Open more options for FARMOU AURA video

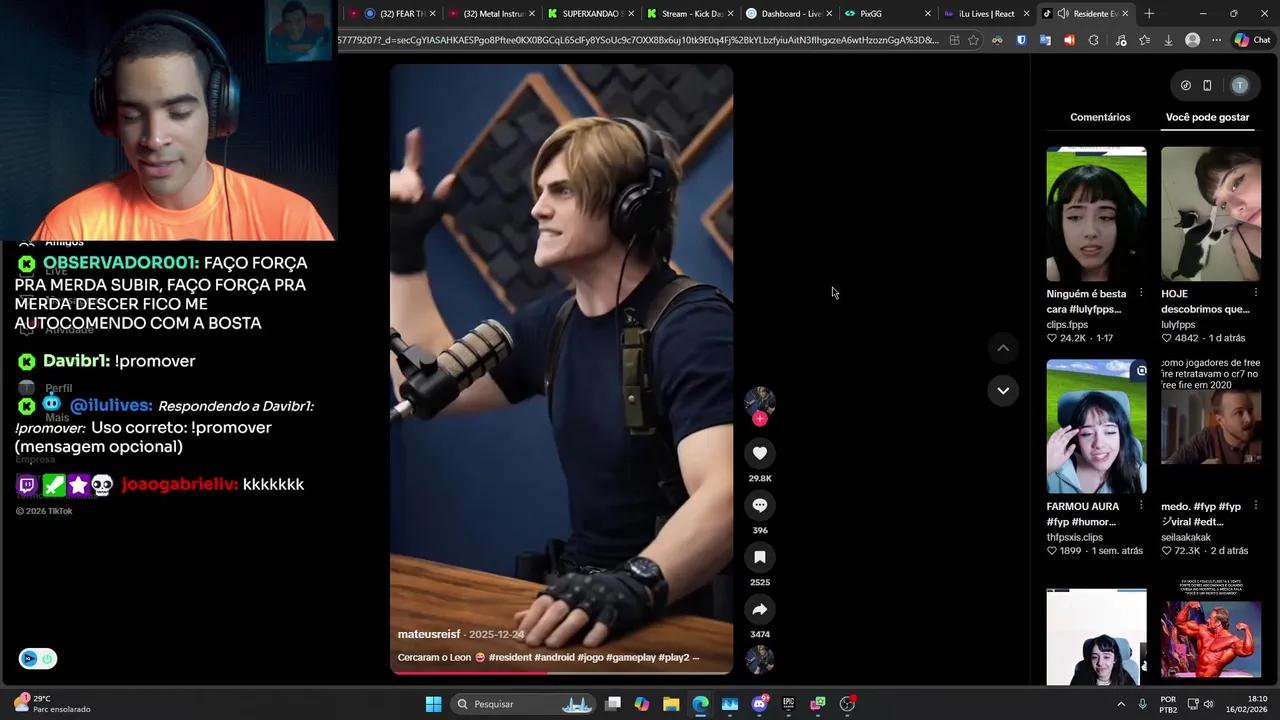click(1141, 506)
